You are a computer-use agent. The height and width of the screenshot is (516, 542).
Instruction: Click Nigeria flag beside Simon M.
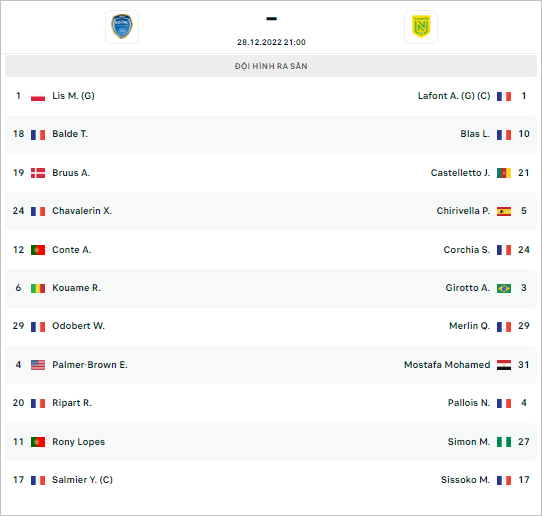coord(504,442)
